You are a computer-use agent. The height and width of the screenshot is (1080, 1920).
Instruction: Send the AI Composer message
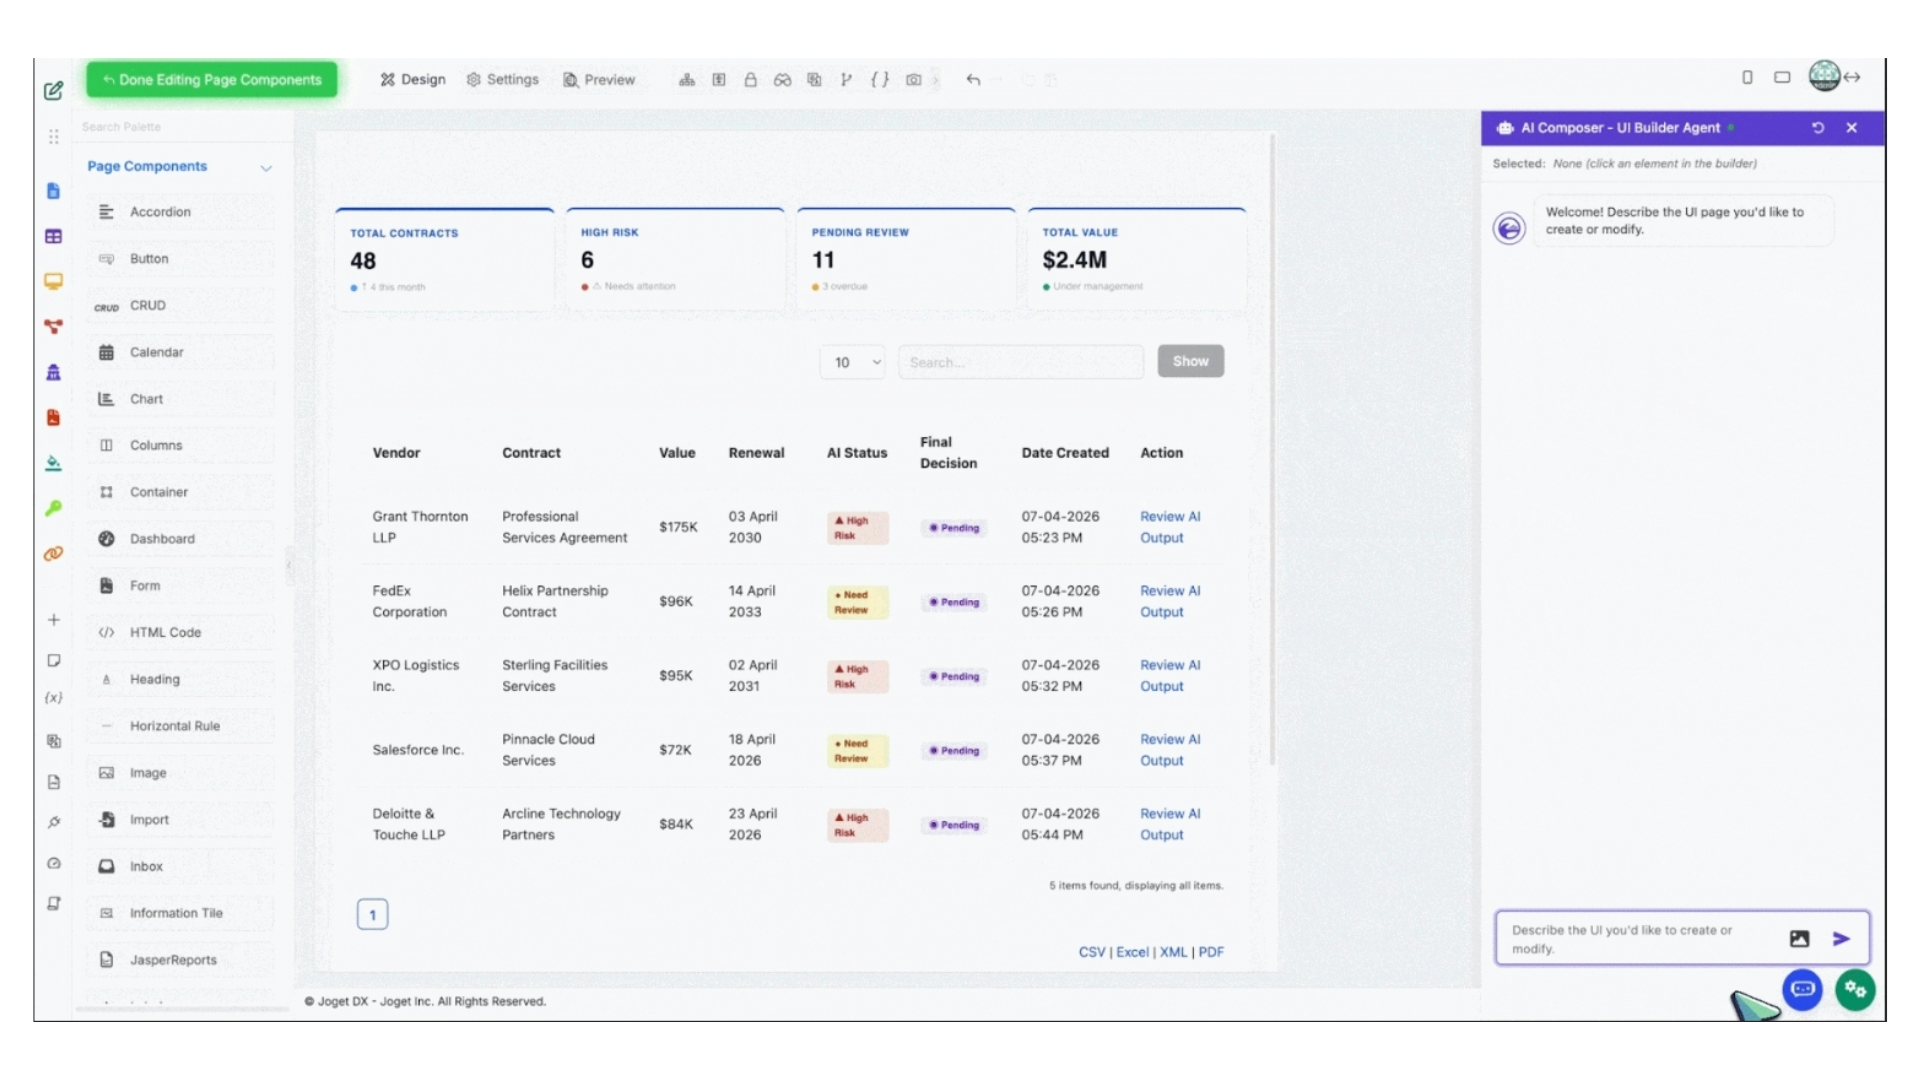[x=1841, y=938]
